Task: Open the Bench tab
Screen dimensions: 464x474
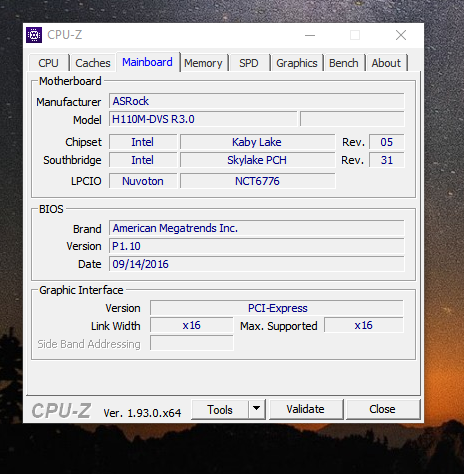Action: (344, 63)
